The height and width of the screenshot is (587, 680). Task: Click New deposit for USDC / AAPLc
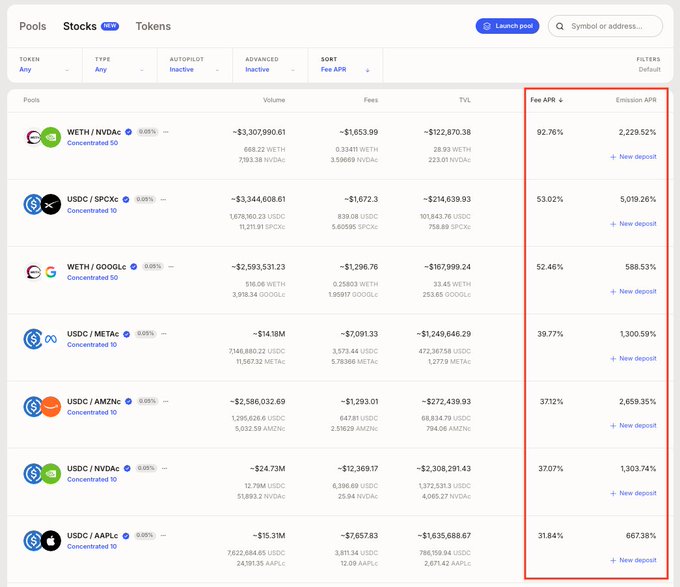[633, 560]
